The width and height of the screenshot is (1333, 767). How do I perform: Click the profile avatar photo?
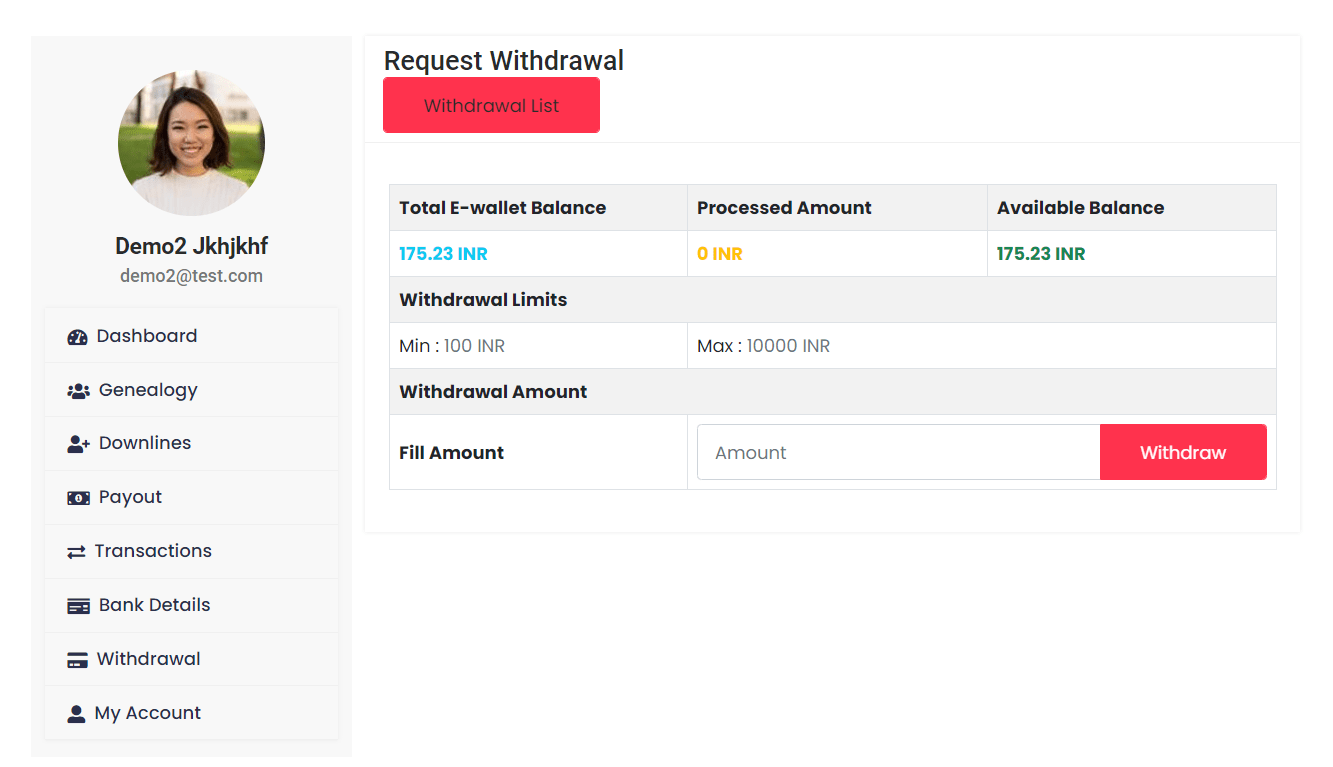(x=191, y=142)
